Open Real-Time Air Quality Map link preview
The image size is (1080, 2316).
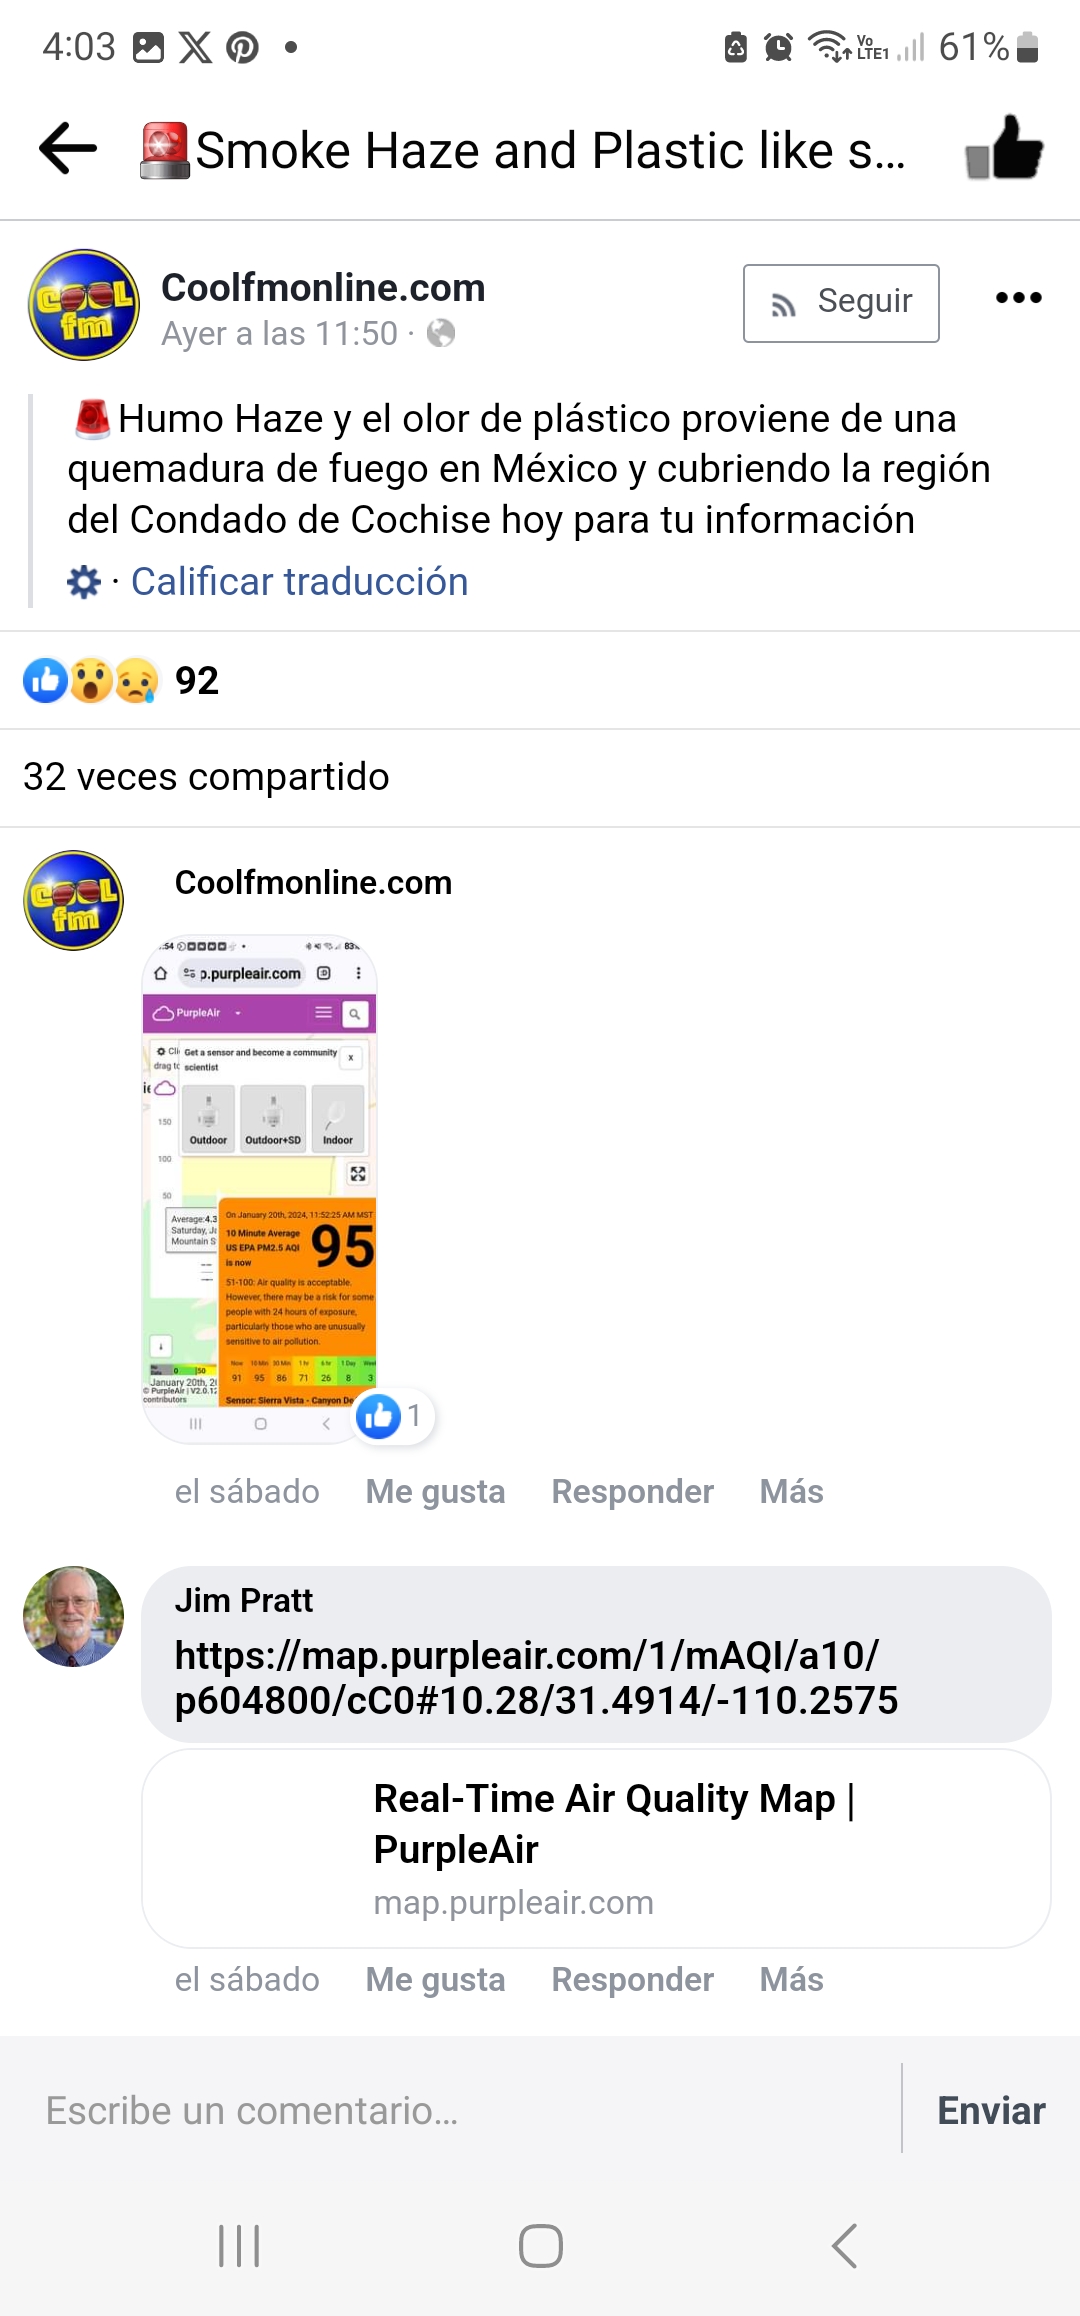pyautogui.click(x=596, y=1848)
